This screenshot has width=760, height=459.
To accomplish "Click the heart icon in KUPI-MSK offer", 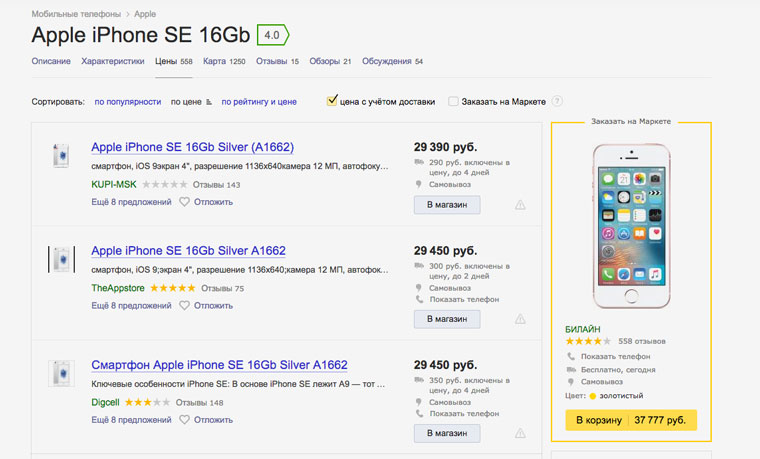I will [184, 202].
